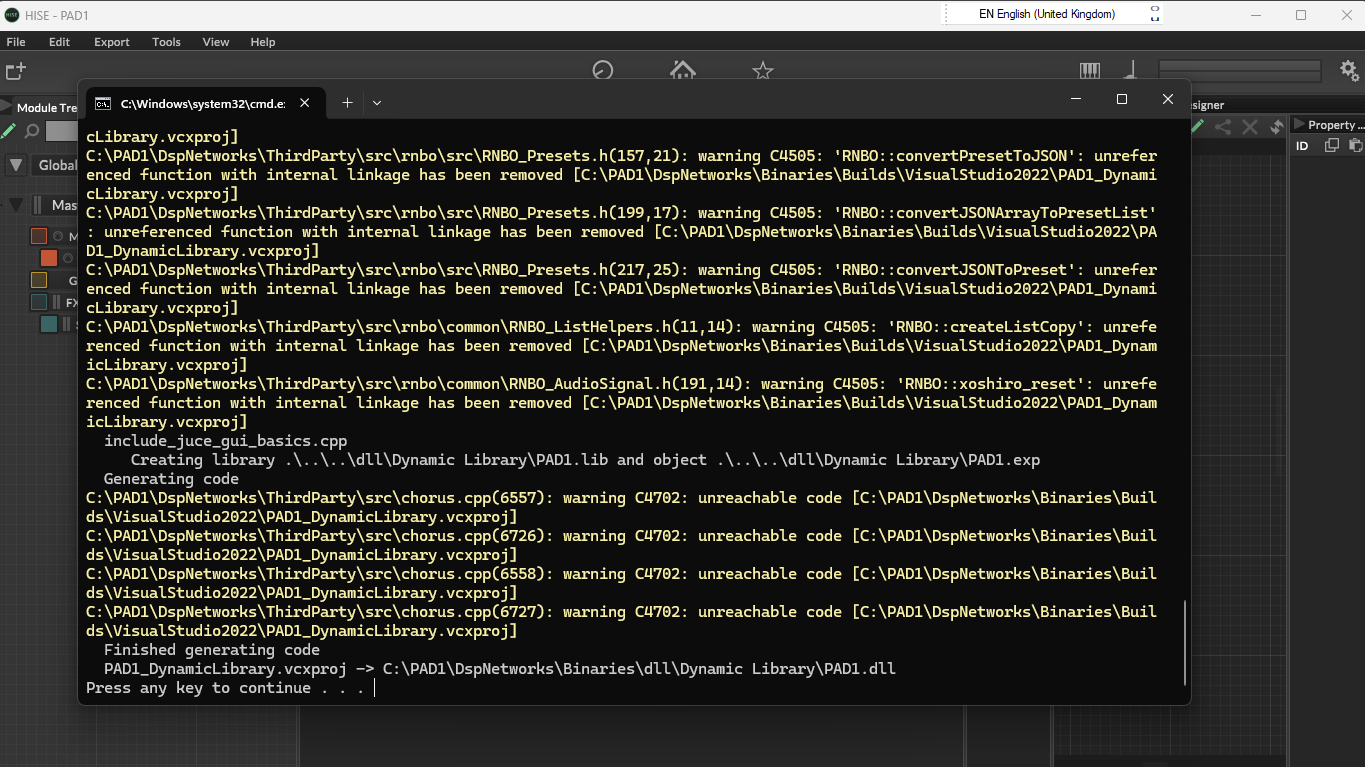Image resolution: width=1365 pixels, height=767 pixels.
Task: Click the refresh arrows icon in the designer toolbar
Action: click(x=1277, y=127)
